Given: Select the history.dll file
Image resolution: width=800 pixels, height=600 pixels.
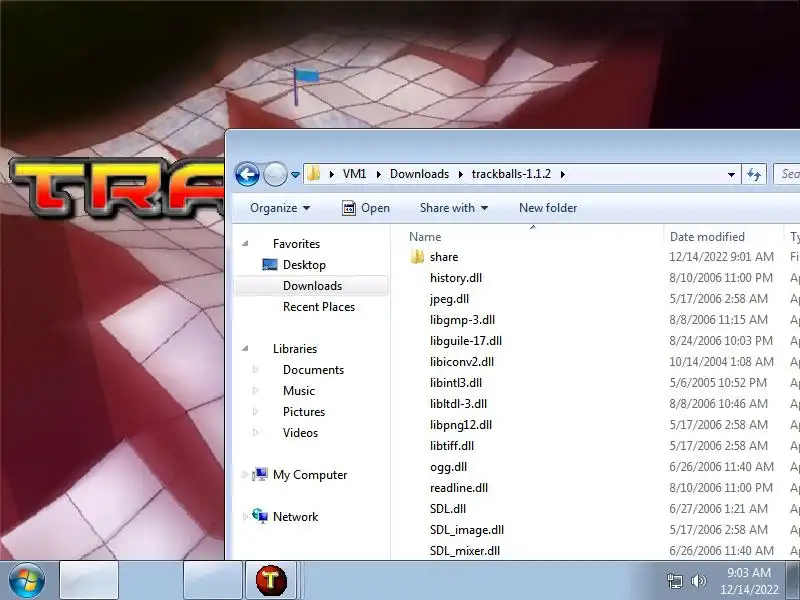Looking at the screenshot, I should point(456,278).
